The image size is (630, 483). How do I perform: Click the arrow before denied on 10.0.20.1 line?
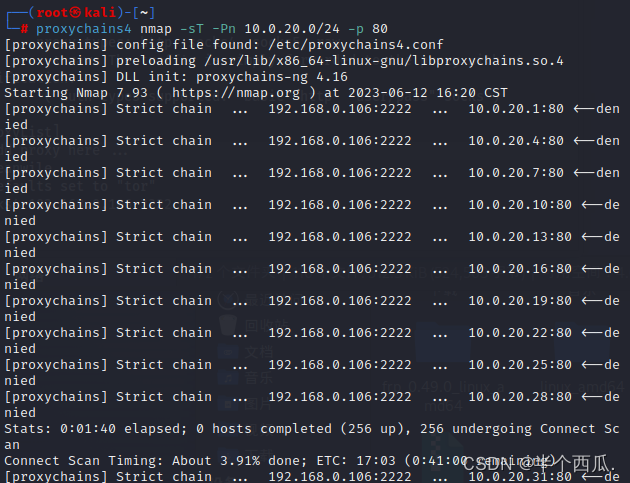click(584, 109)
